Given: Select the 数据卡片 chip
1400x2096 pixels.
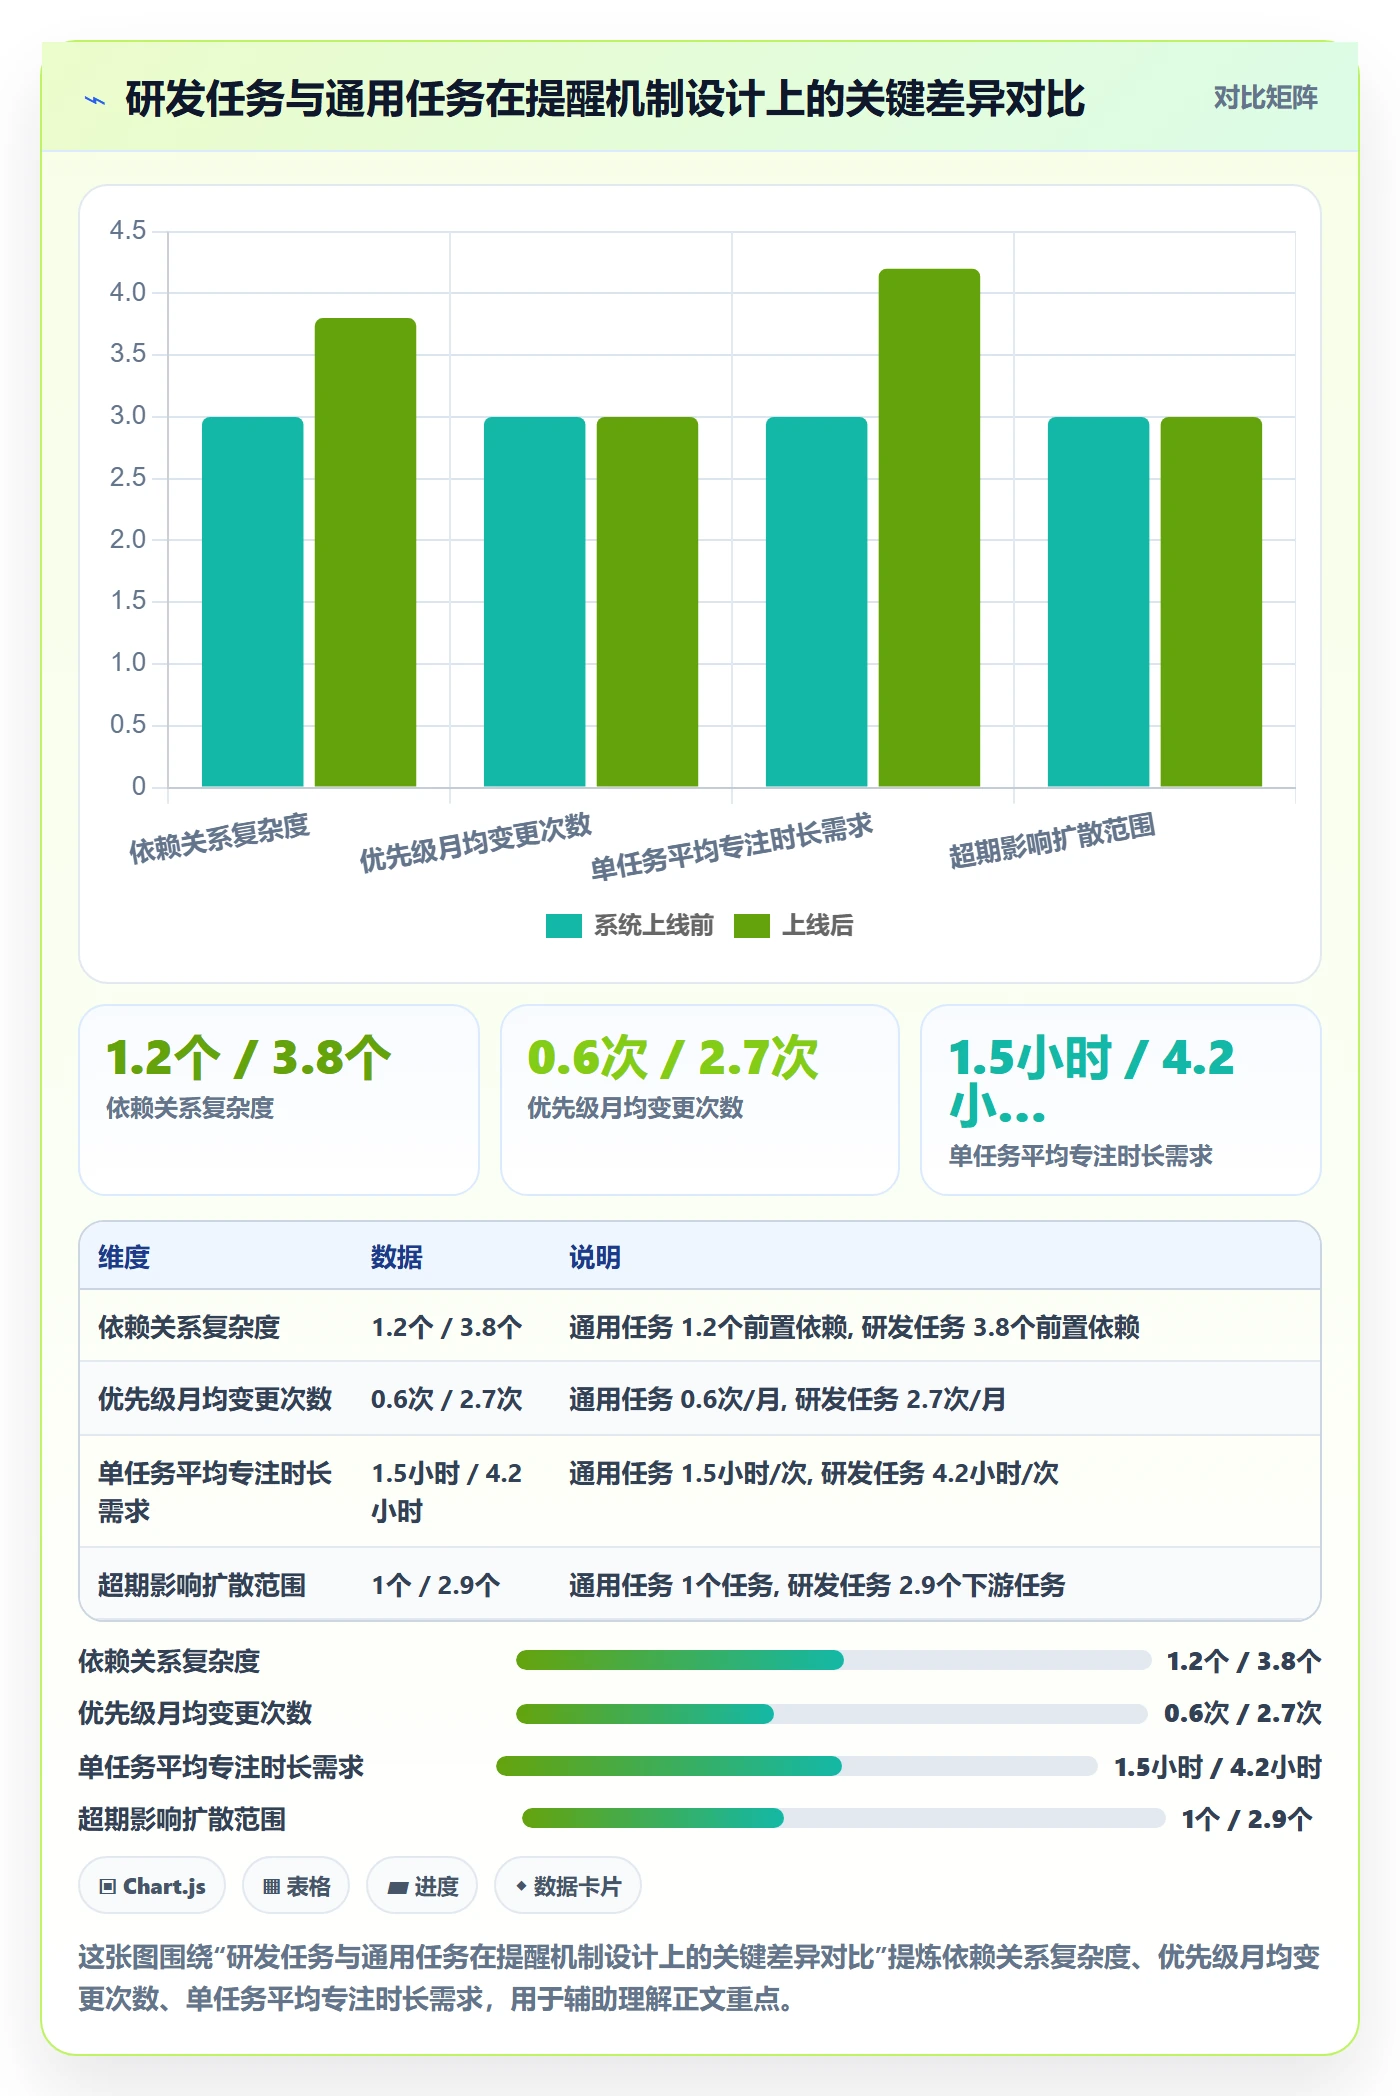Looking at the screenshot, I should click(568, 1886).
